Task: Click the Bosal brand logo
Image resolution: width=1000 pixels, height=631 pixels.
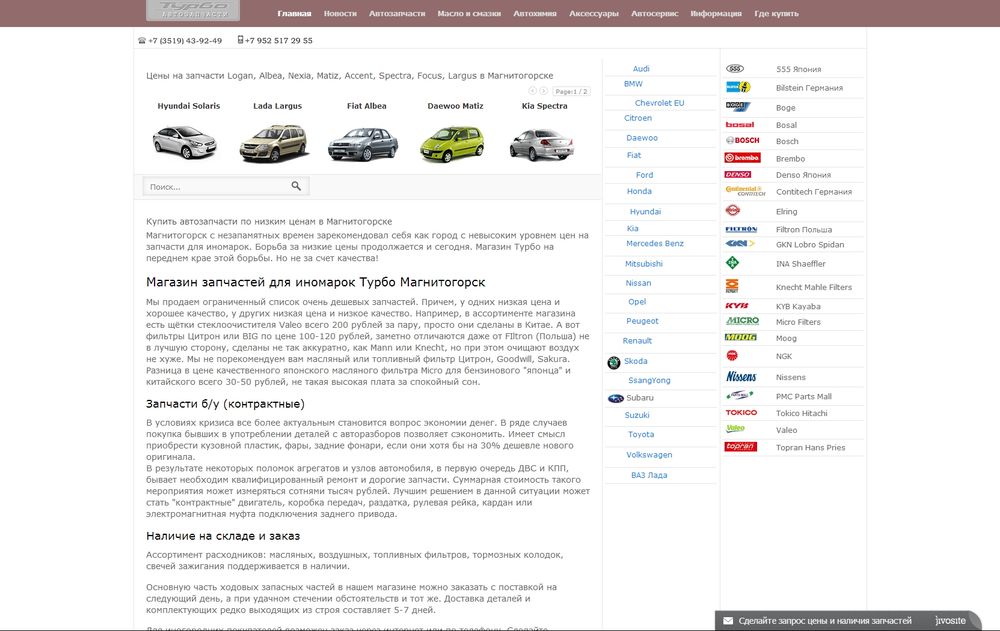Action: pyautogui.click(x=740, y=124)
